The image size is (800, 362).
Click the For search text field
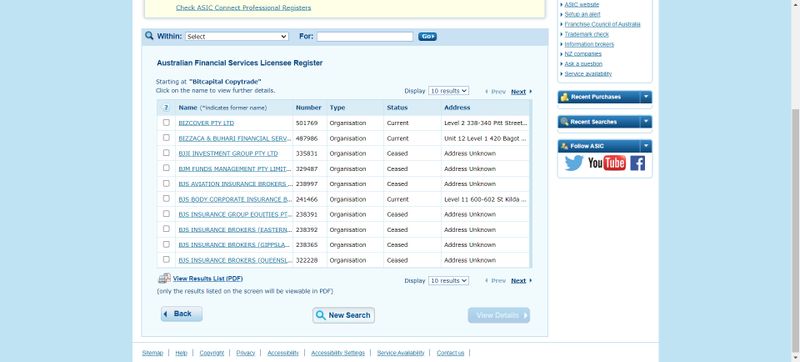click(x=365, y=37)
